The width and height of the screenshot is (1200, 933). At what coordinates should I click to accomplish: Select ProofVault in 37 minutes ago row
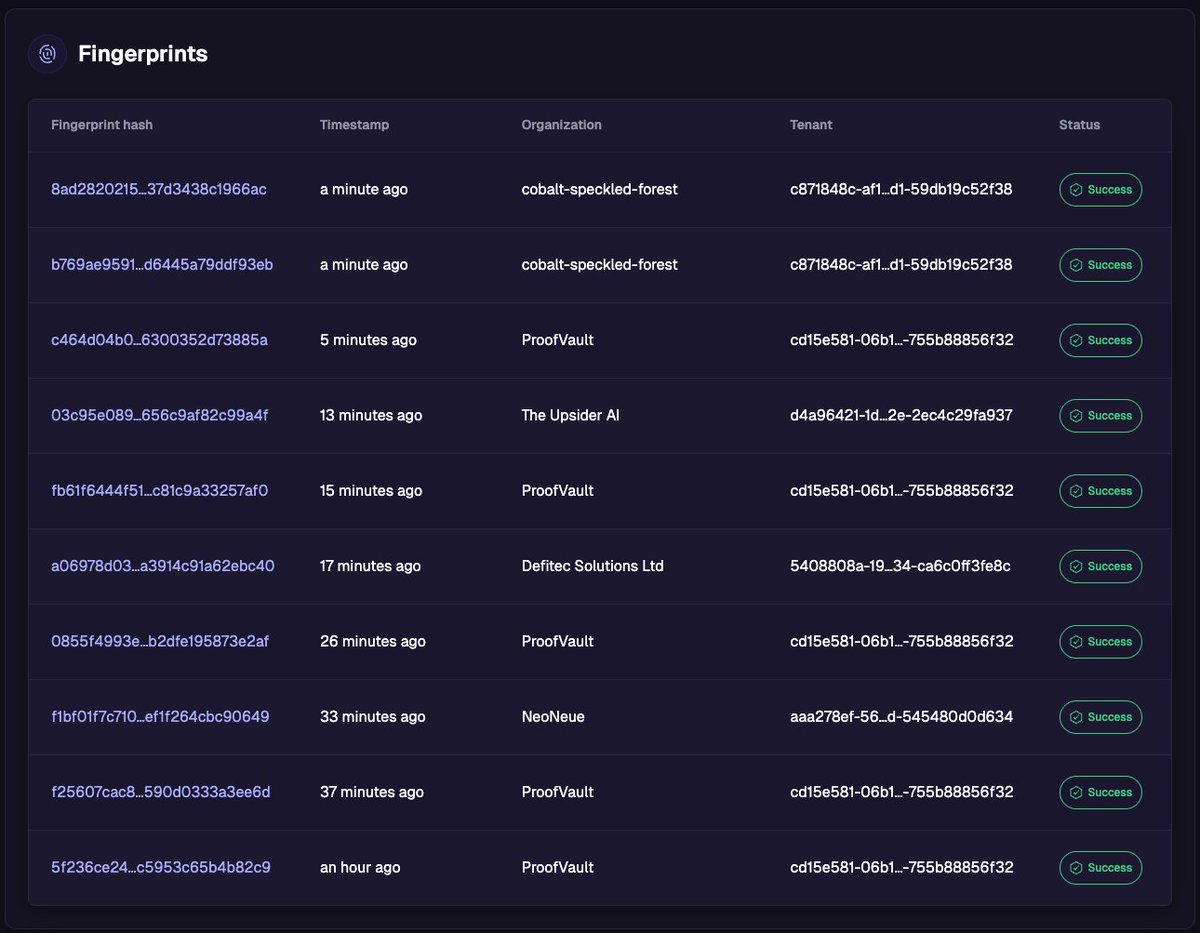tap(558, 792)
